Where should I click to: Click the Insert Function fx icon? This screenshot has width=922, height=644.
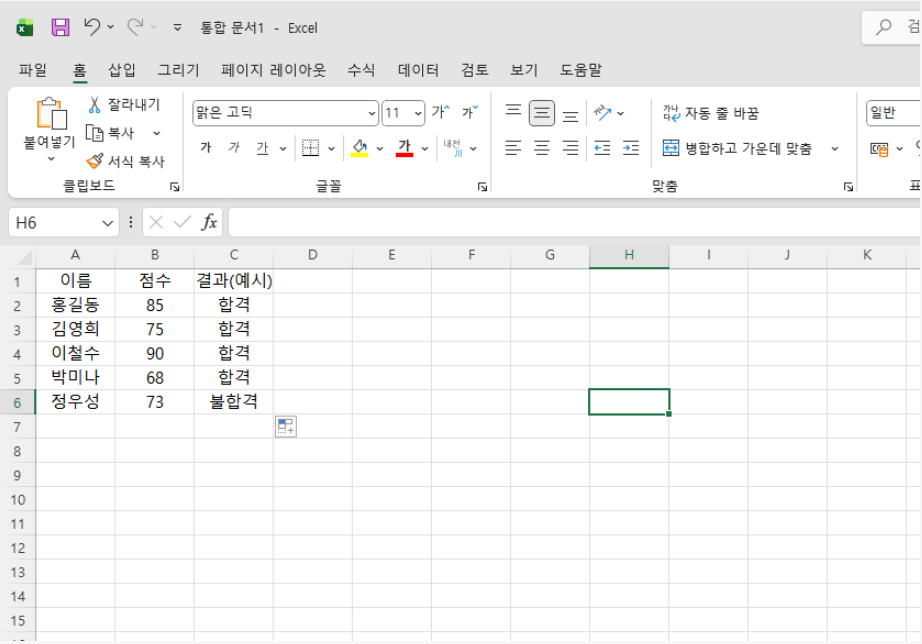209,222
